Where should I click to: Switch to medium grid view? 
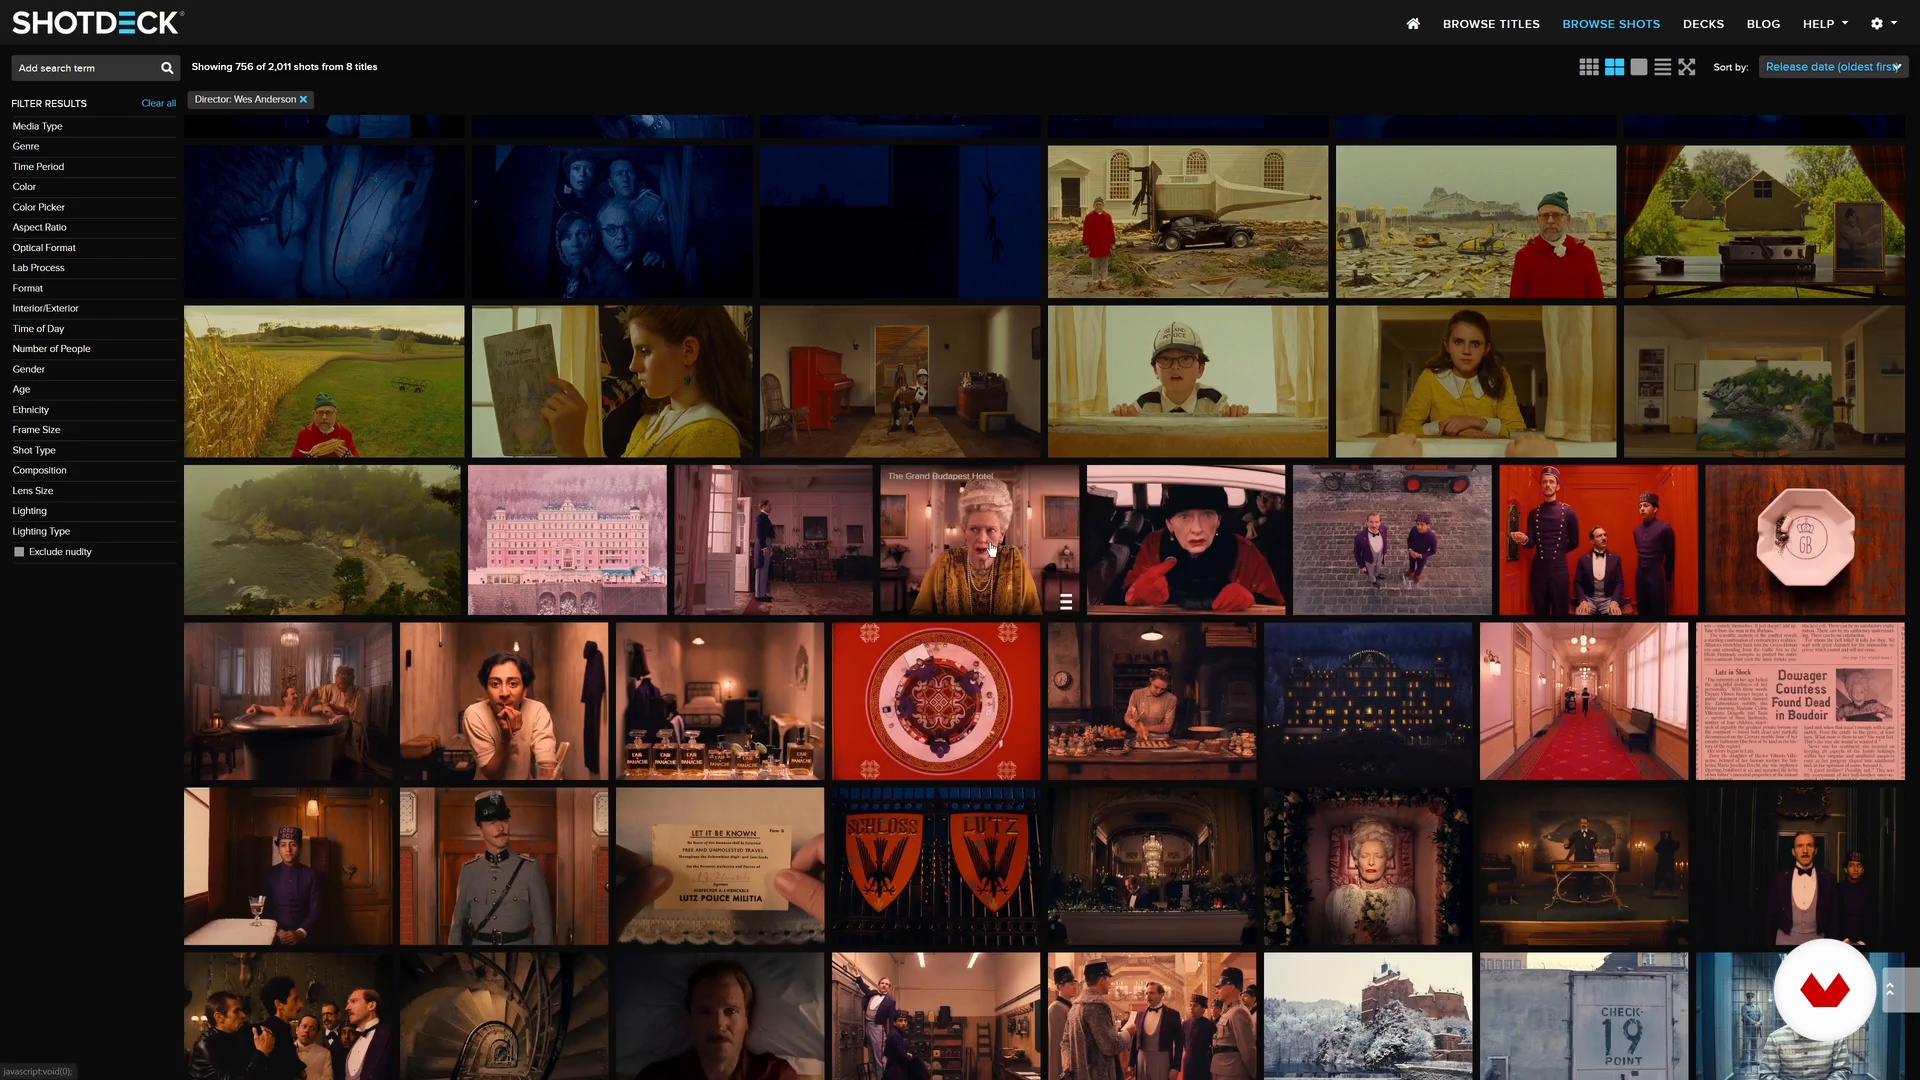(1614, 67)
